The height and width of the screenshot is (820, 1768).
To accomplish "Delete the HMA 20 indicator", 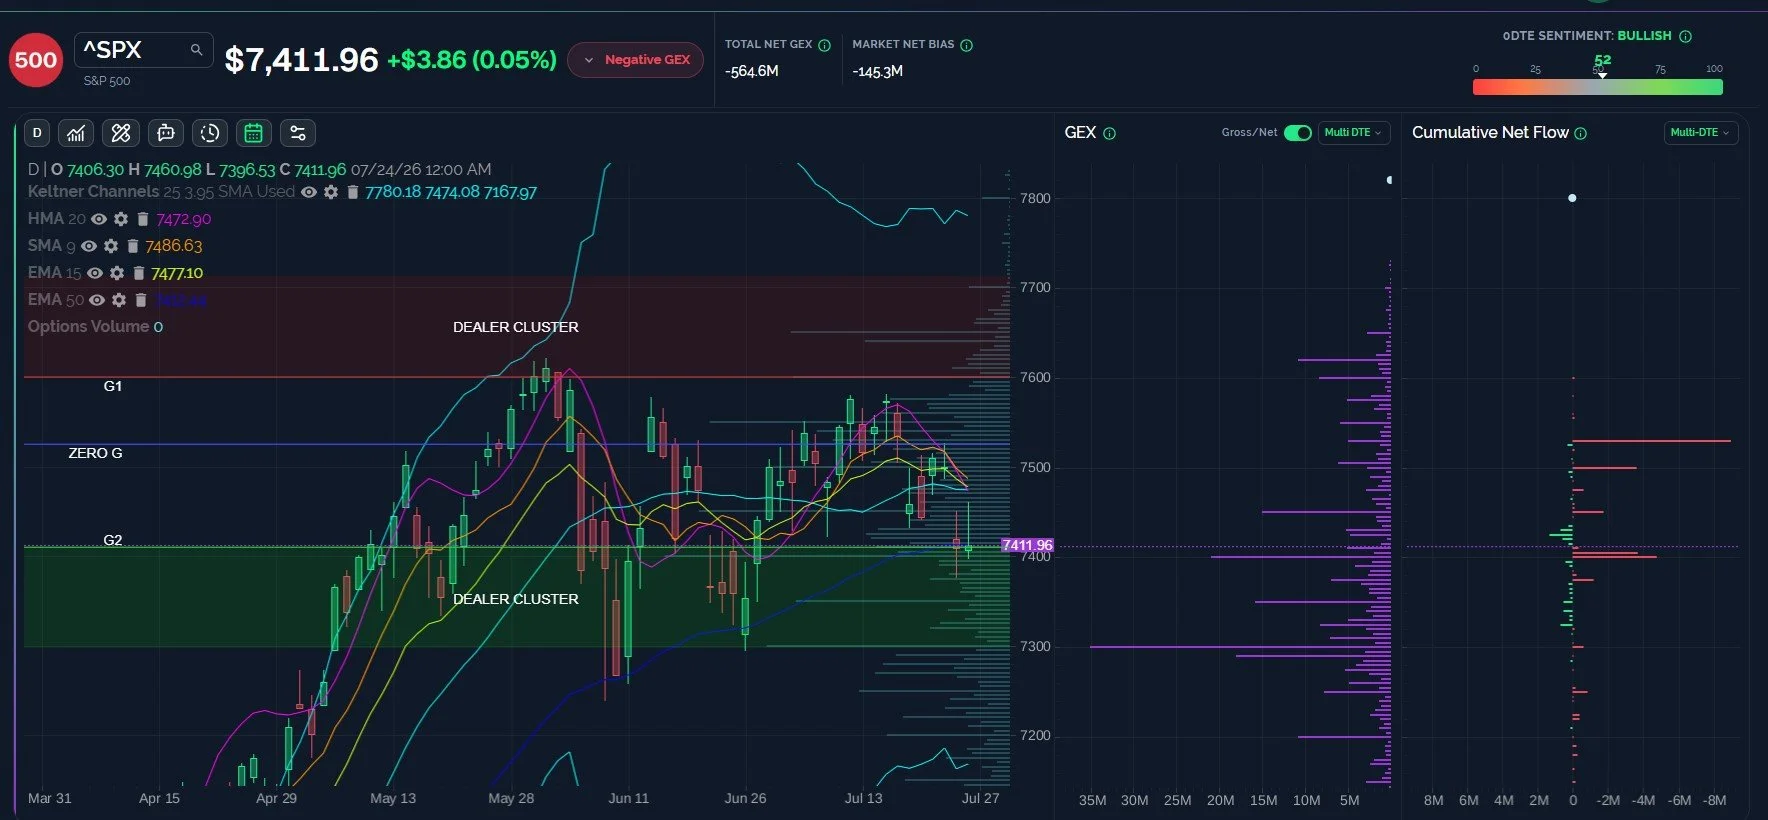I will pos(142,219).
